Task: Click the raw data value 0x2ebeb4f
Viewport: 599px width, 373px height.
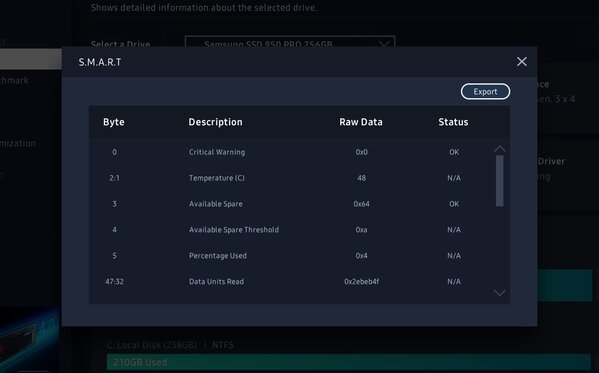Action: click(x=361, y=282)
